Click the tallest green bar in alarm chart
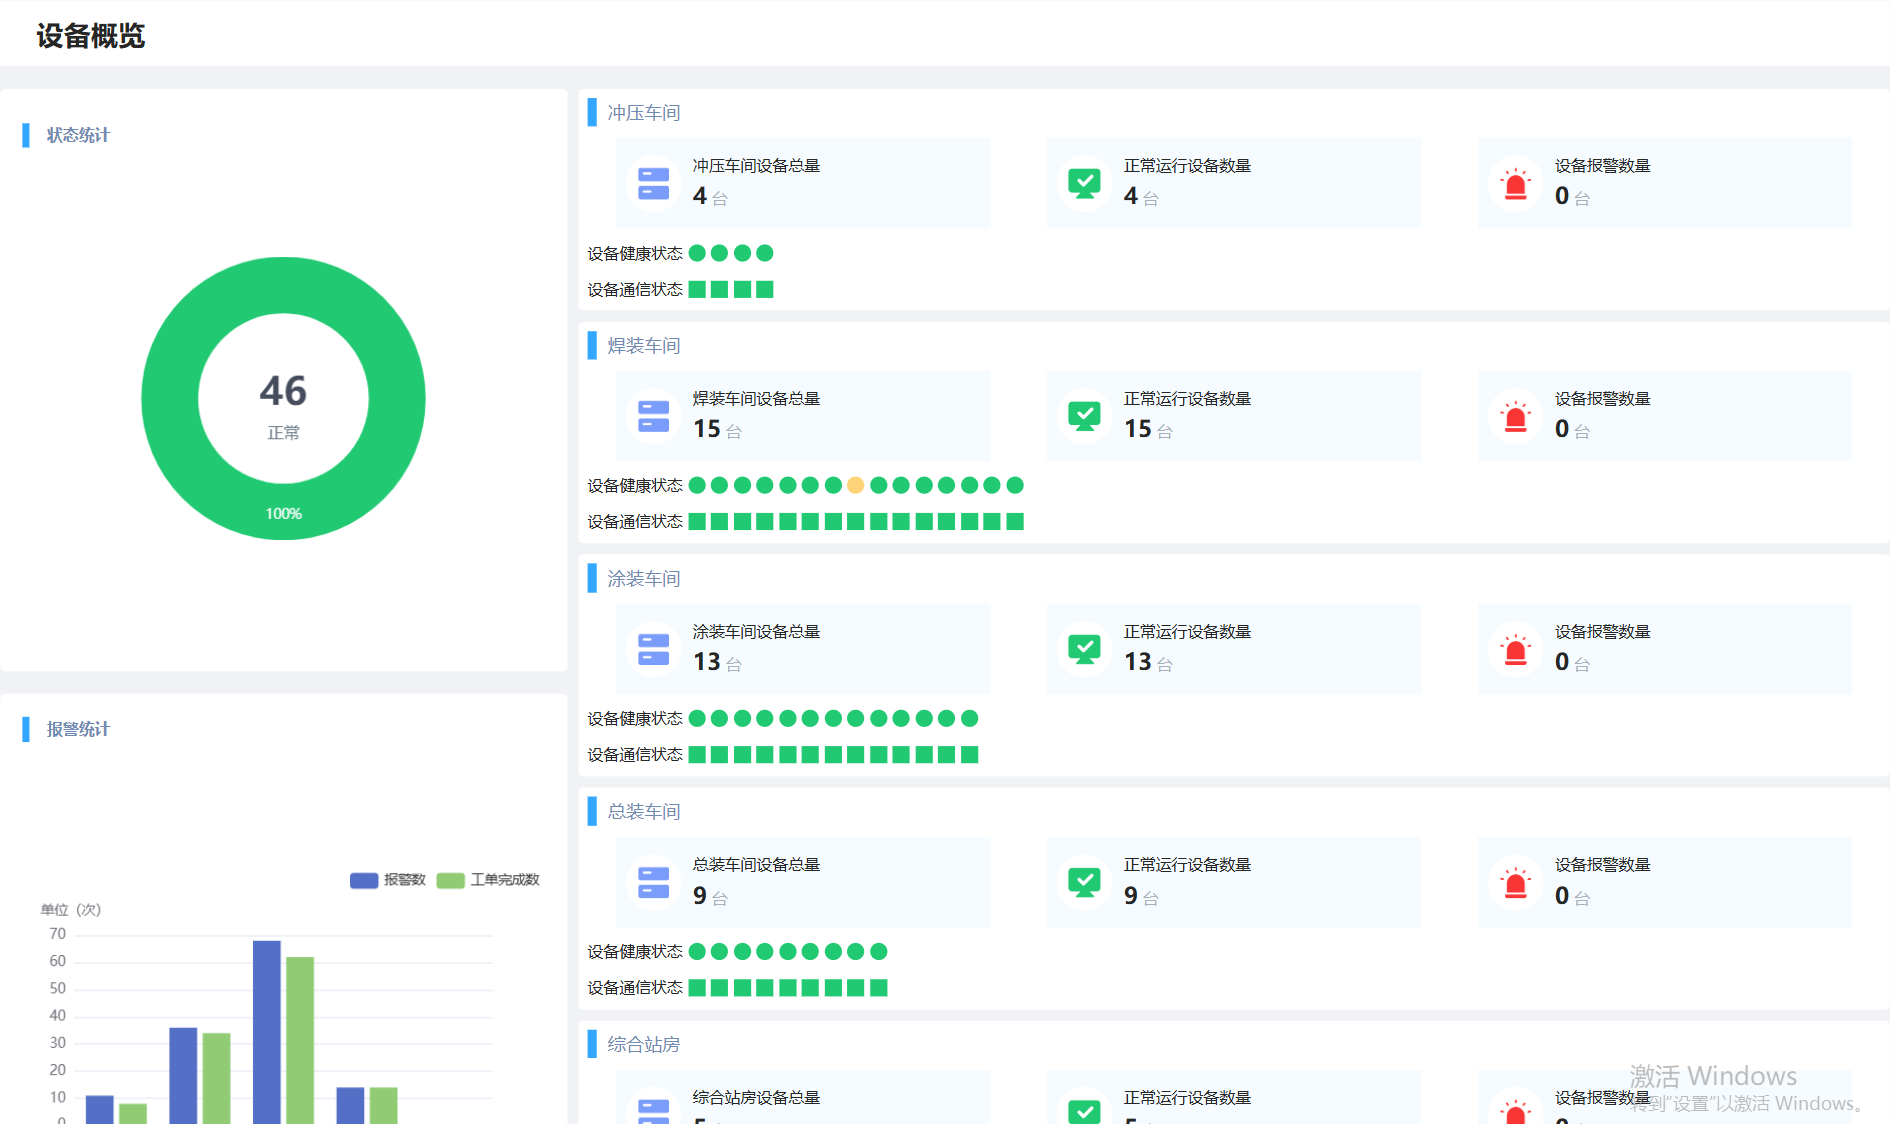Image resolution: width=1890 pixels, height=1124 pixels. pyautogui.click(x=300, y=1038)
